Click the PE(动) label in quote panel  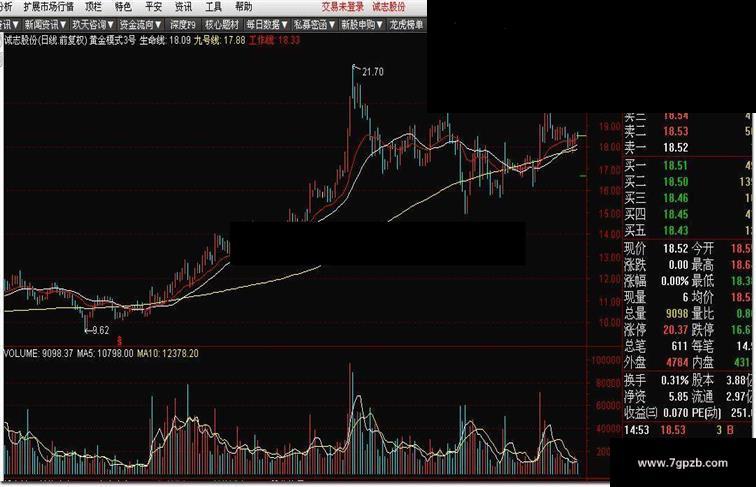coord(707,413)
